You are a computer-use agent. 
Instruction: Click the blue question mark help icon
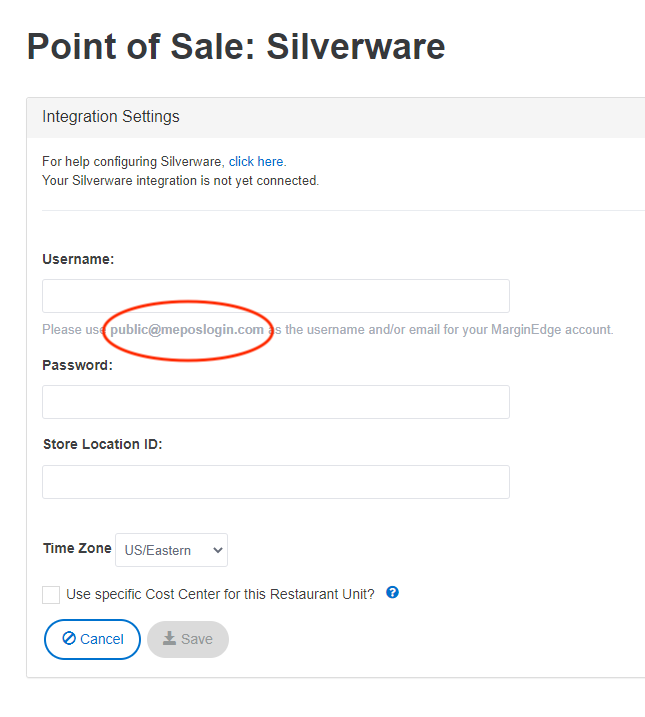click(392, 593)
